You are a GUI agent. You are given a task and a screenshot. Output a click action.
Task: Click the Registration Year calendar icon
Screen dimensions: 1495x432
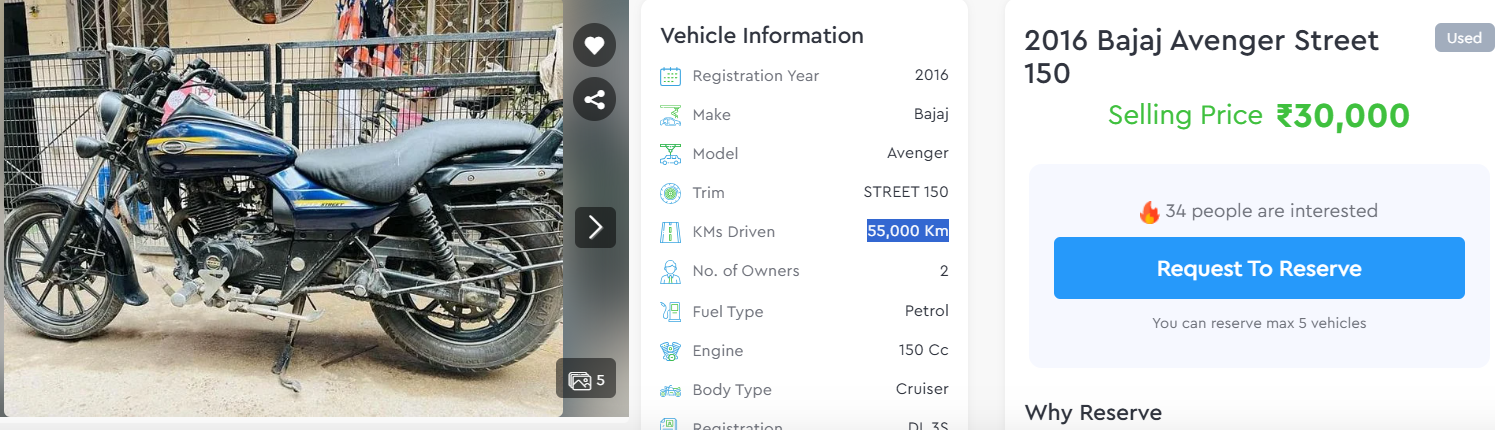coord(670,76)
